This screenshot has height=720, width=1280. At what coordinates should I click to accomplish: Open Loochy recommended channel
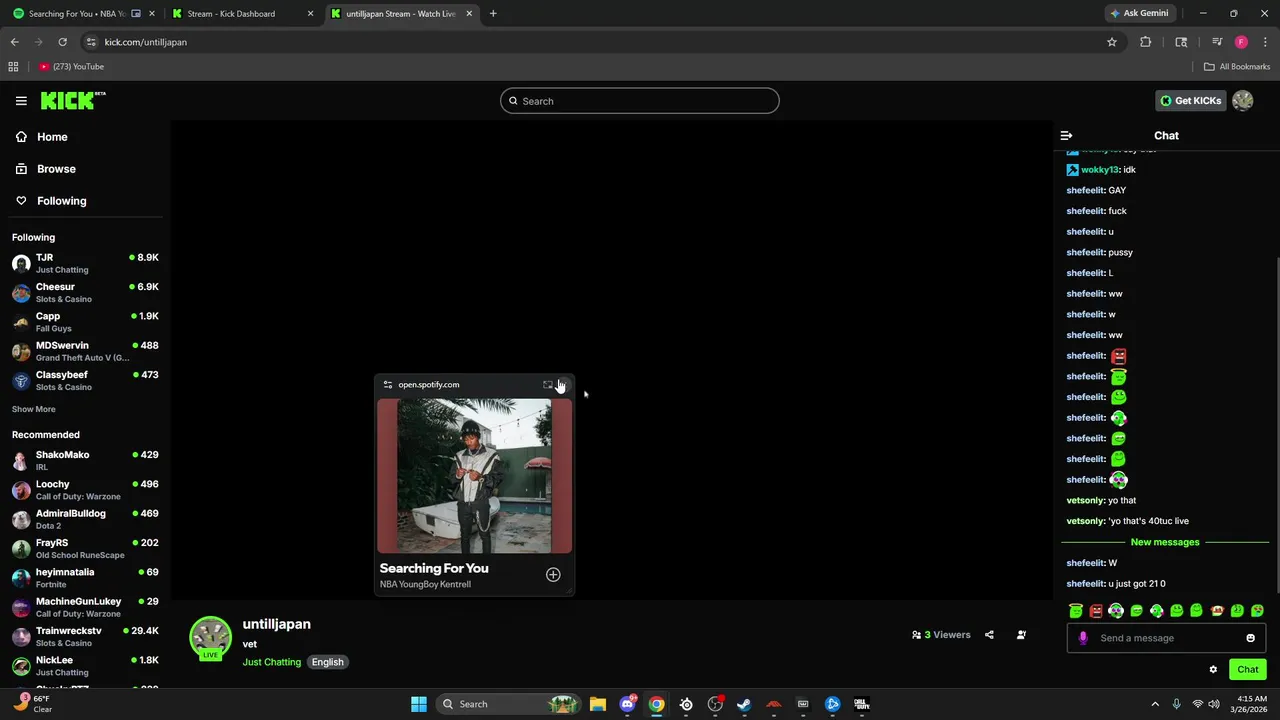(x=85, y=489)
